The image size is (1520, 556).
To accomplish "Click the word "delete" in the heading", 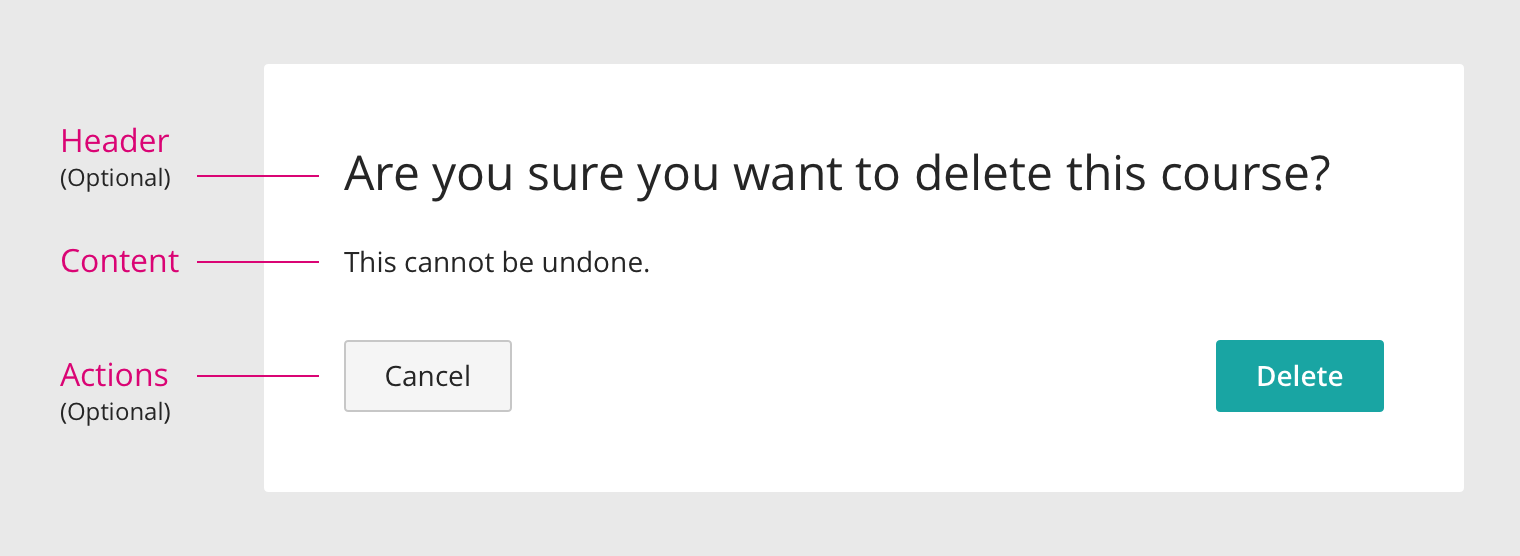I will (x=983, y=174).
